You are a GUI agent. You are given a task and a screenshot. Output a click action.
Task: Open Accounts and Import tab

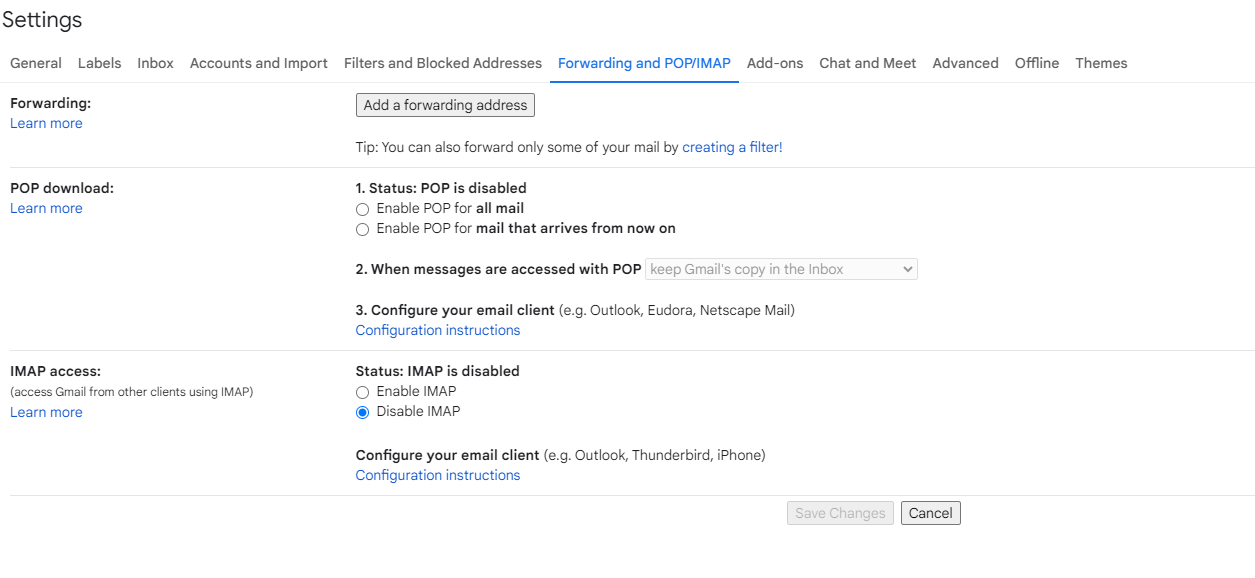258,63
